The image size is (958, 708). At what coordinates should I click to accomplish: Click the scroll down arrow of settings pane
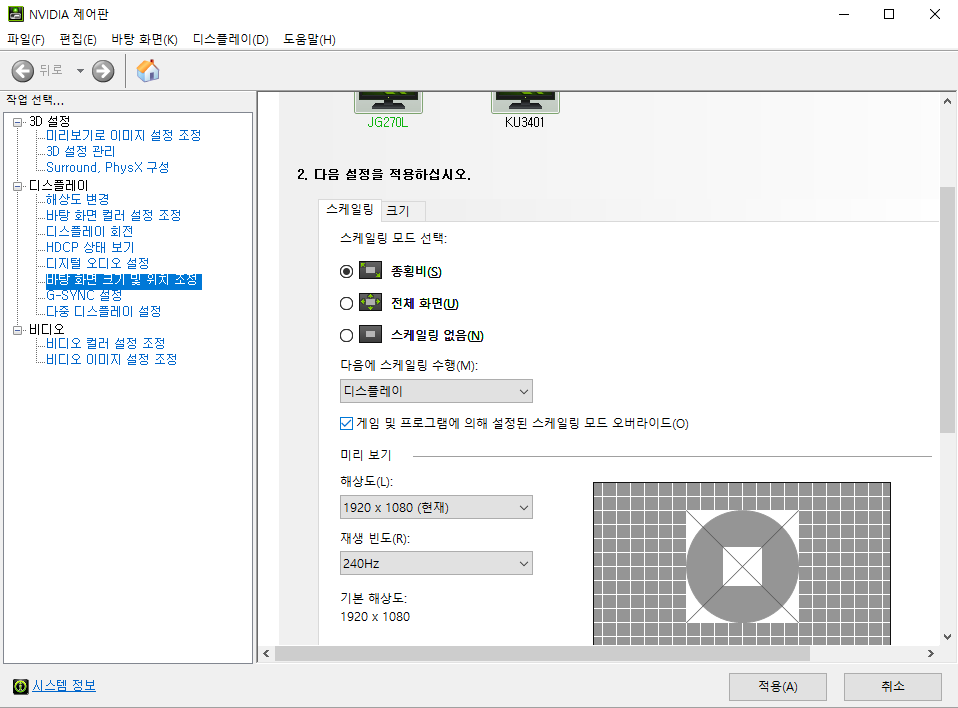947,637
